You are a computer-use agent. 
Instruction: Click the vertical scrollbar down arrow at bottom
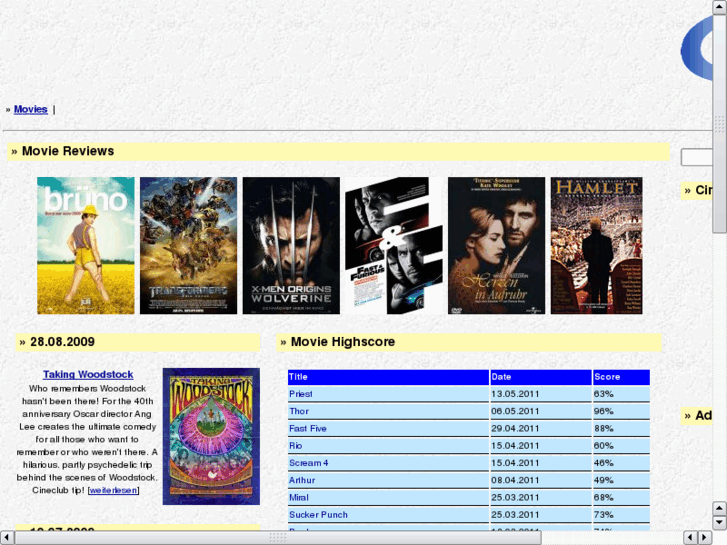pyautogui.click(x=719, y=523)
